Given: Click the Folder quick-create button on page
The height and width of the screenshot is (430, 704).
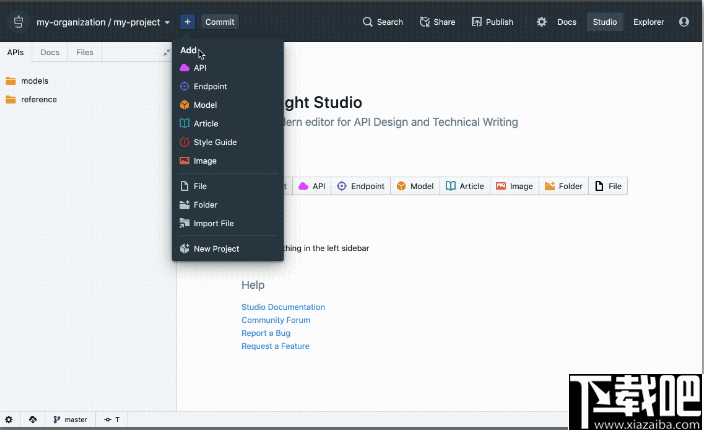Looking at the screenshot, I should [x=563, y=186].
